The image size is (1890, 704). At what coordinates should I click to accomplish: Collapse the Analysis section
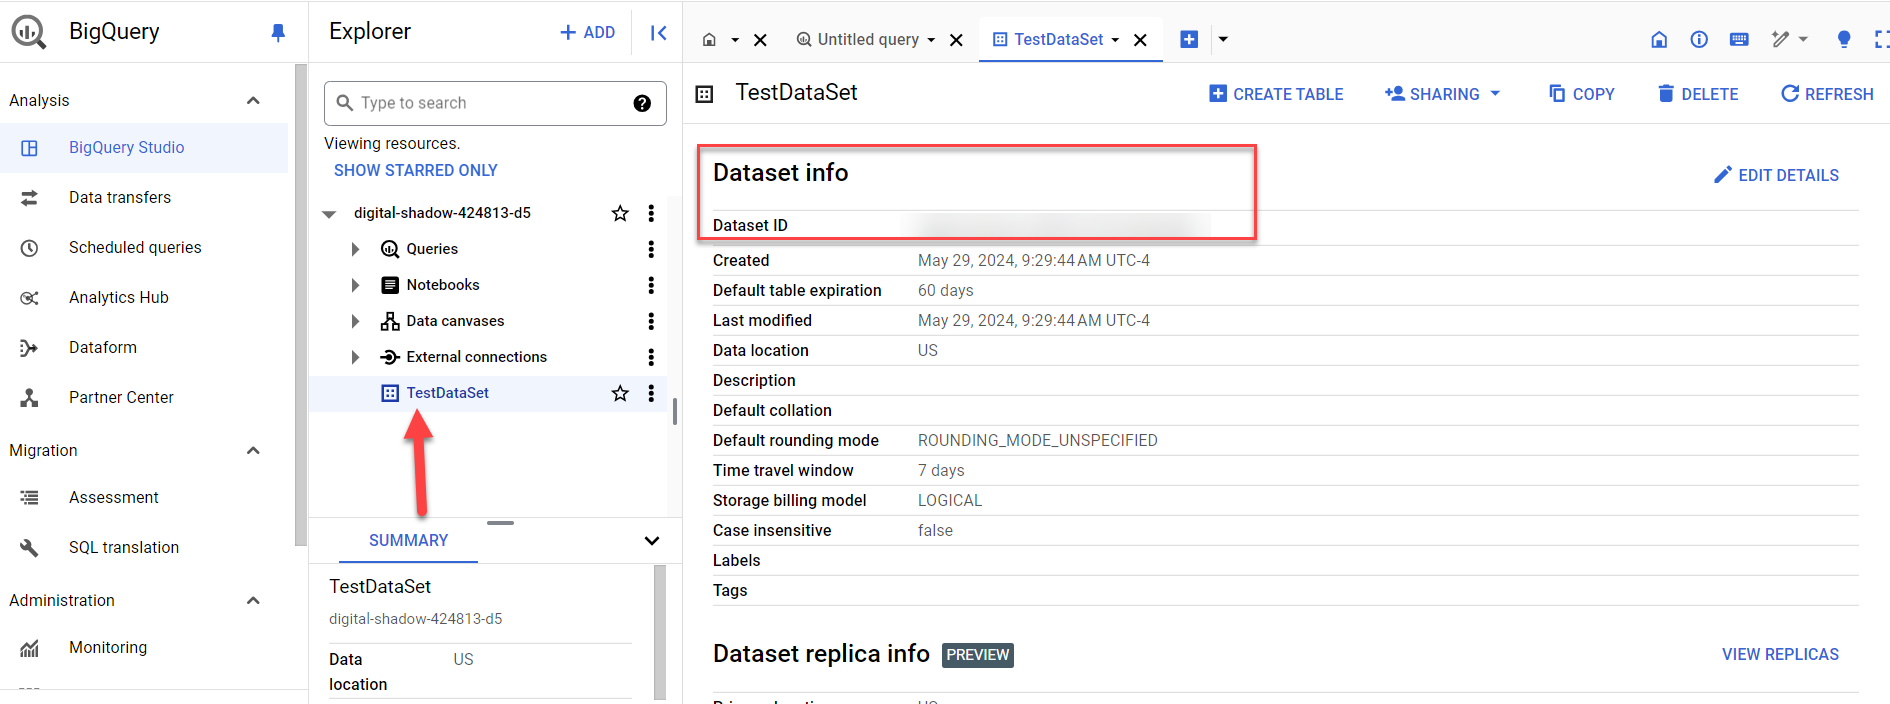pyautogui.click(x=253, y=100)
